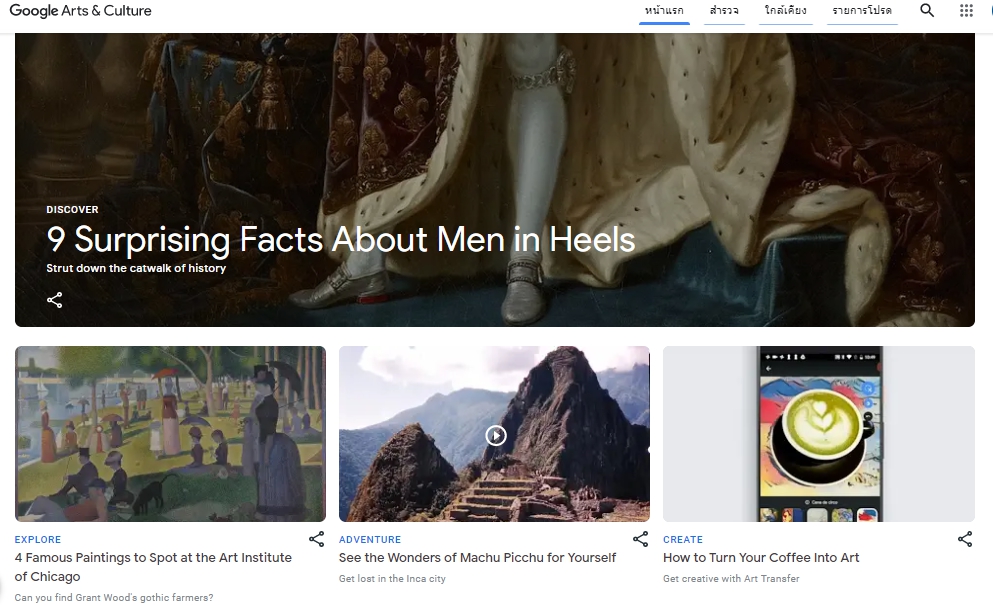Click the CREATE category label

click(x=683, y=540)
